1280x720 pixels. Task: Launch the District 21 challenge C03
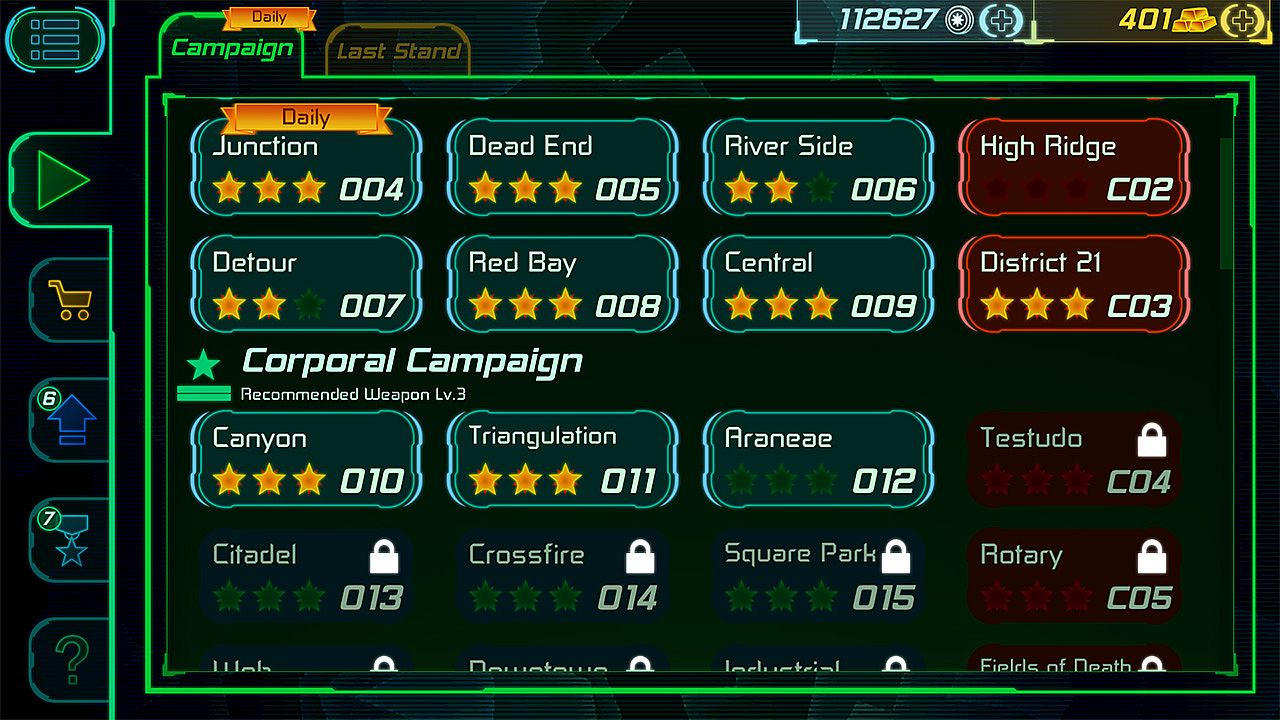click(1074, 284)
